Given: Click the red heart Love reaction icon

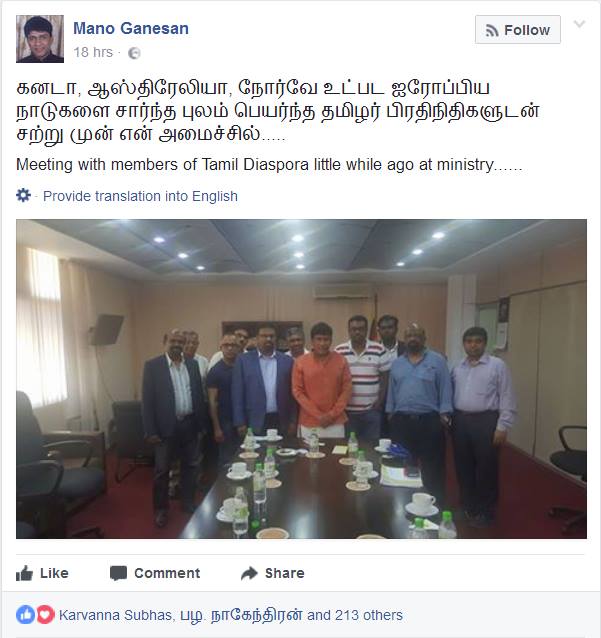Looking at the screenshot, I should tap(46, 614).
